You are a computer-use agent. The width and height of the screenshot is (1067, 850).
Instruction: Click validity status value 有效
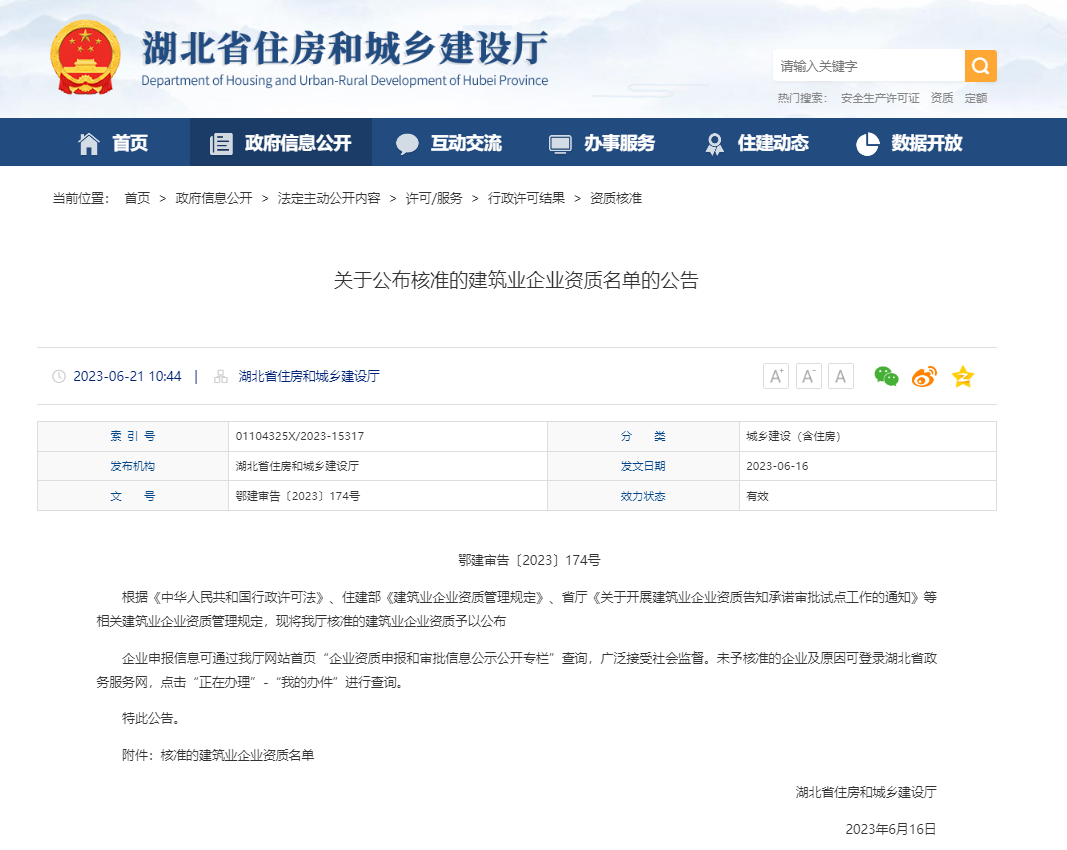click(x=757, y=496)
